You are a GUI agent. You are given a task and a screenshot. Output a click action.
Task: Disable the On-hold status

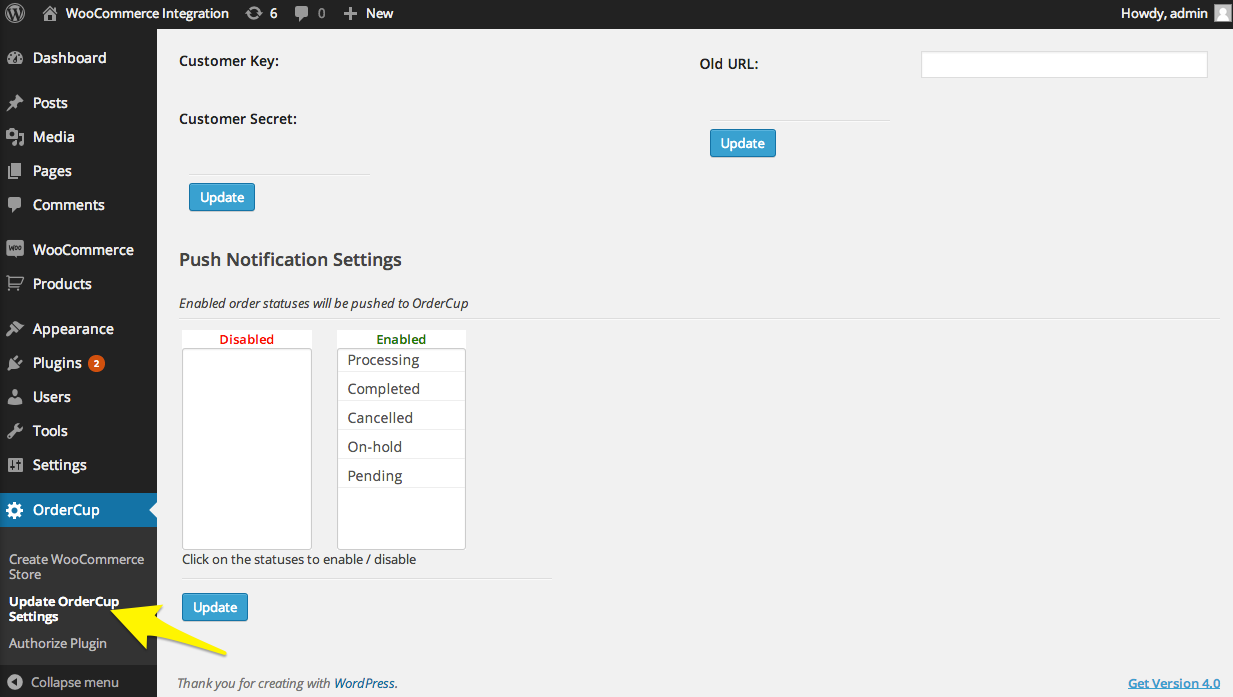click(401, 447)
